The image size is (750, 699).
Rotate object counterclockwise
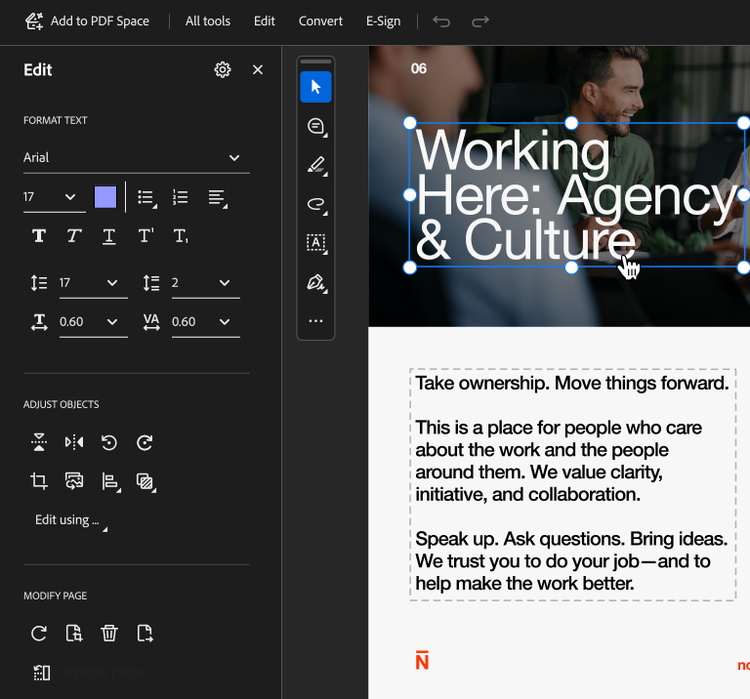[109, 443]
